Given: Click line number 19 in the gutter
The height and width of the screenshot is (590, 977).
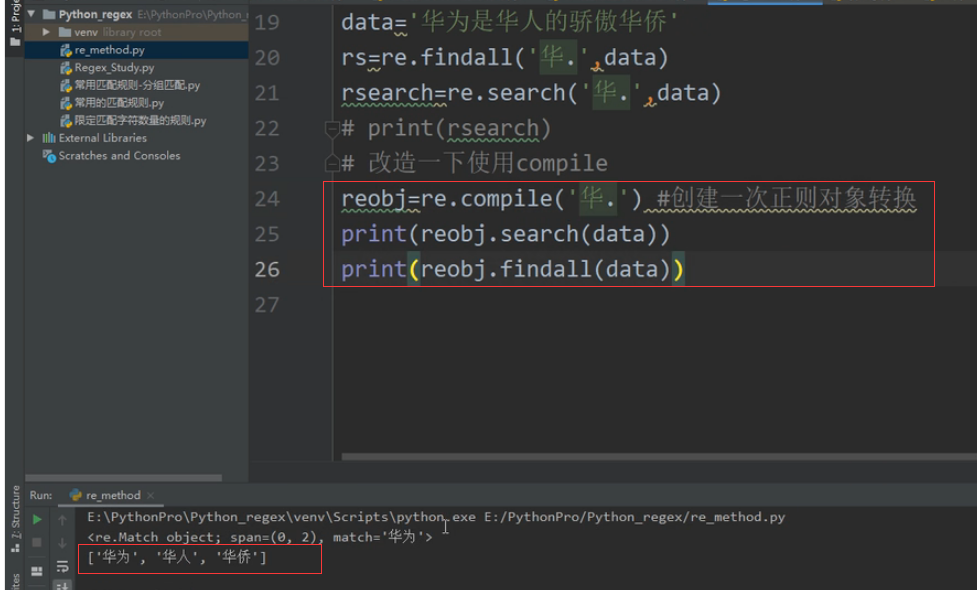Looking at the screenshot, I should click(x=267, y=22).
